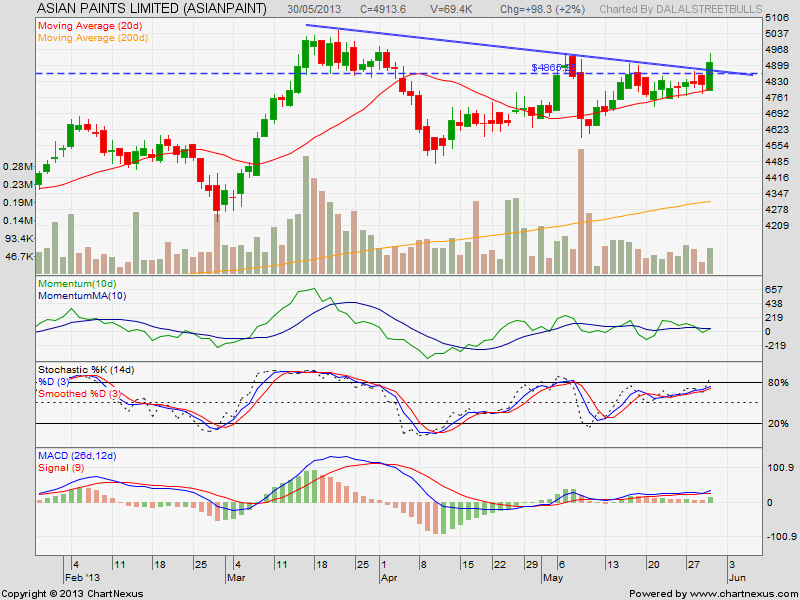This screenshot has width=800, height=600.
Task: Click the volume value V=69.4K
Action: coord(450,9)
